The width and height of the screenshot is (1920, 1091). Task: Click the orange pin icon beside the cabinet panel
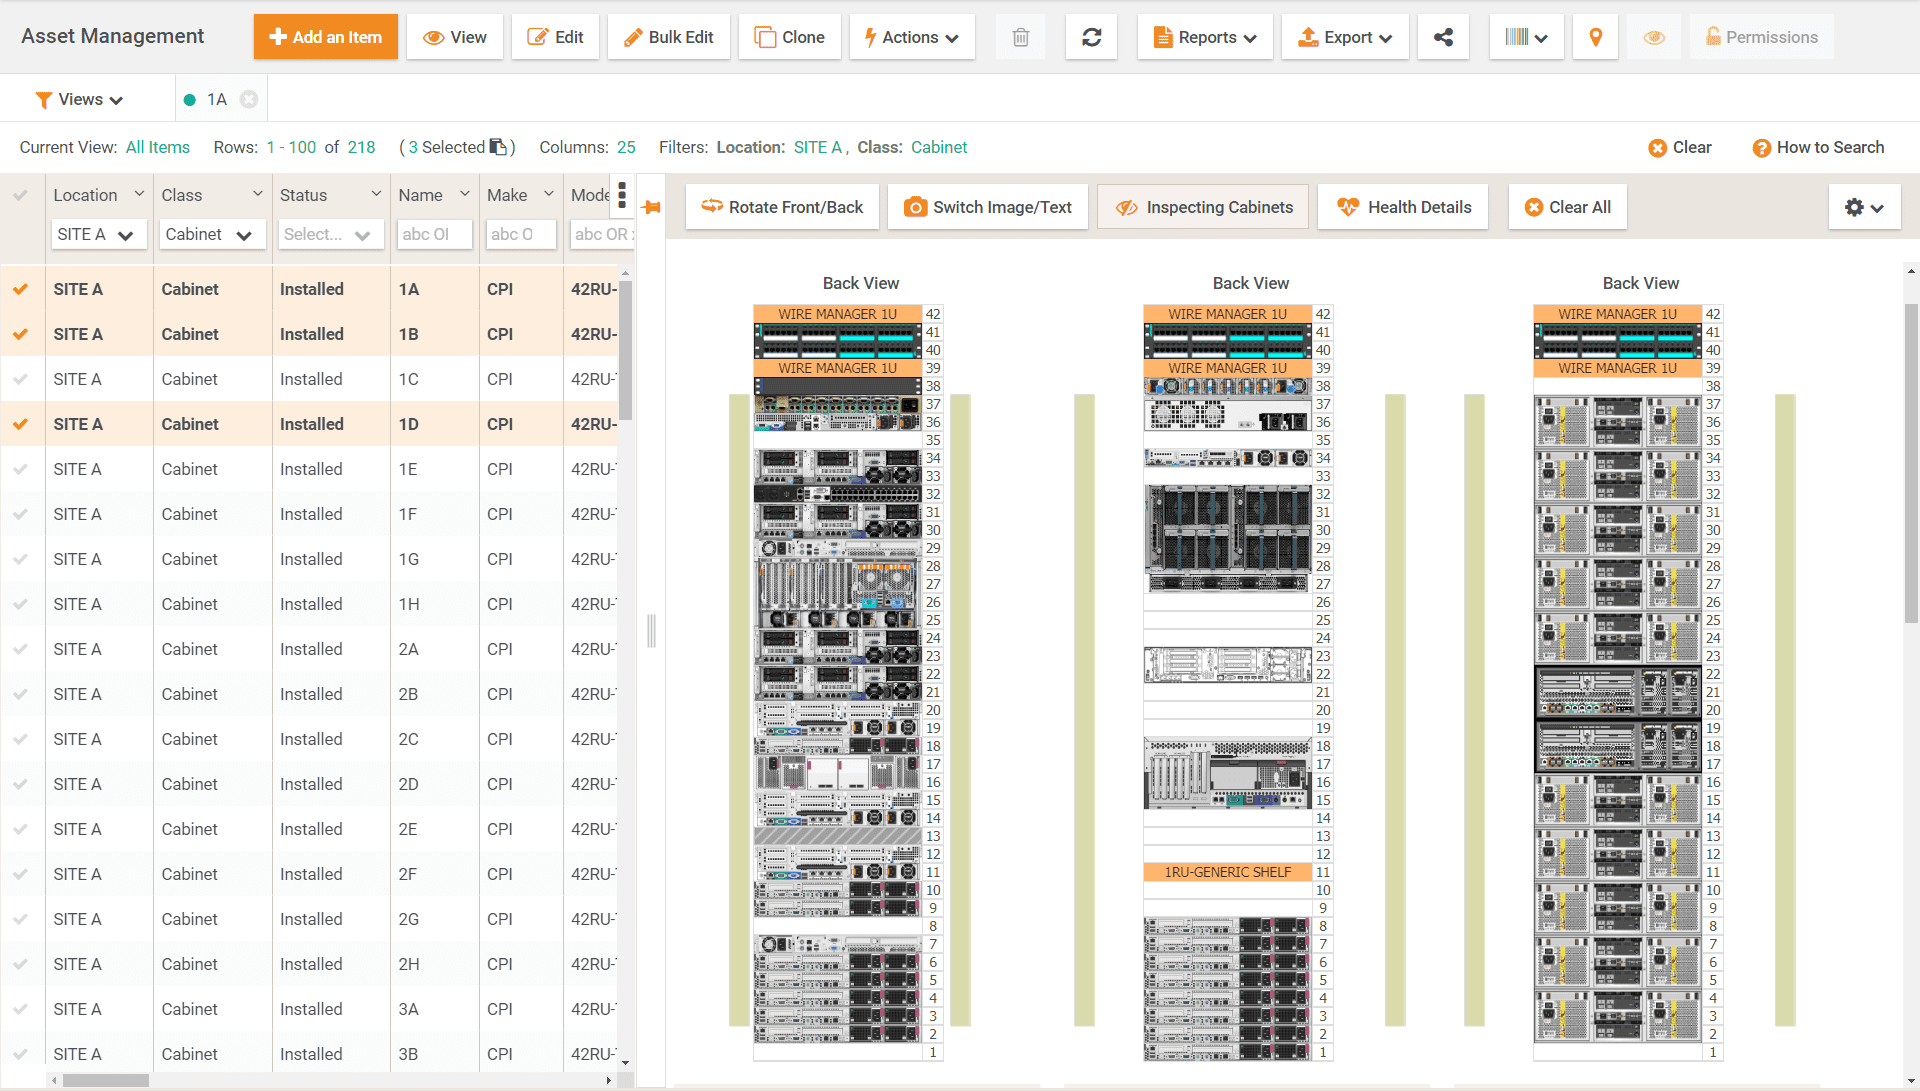pos(651,207)
